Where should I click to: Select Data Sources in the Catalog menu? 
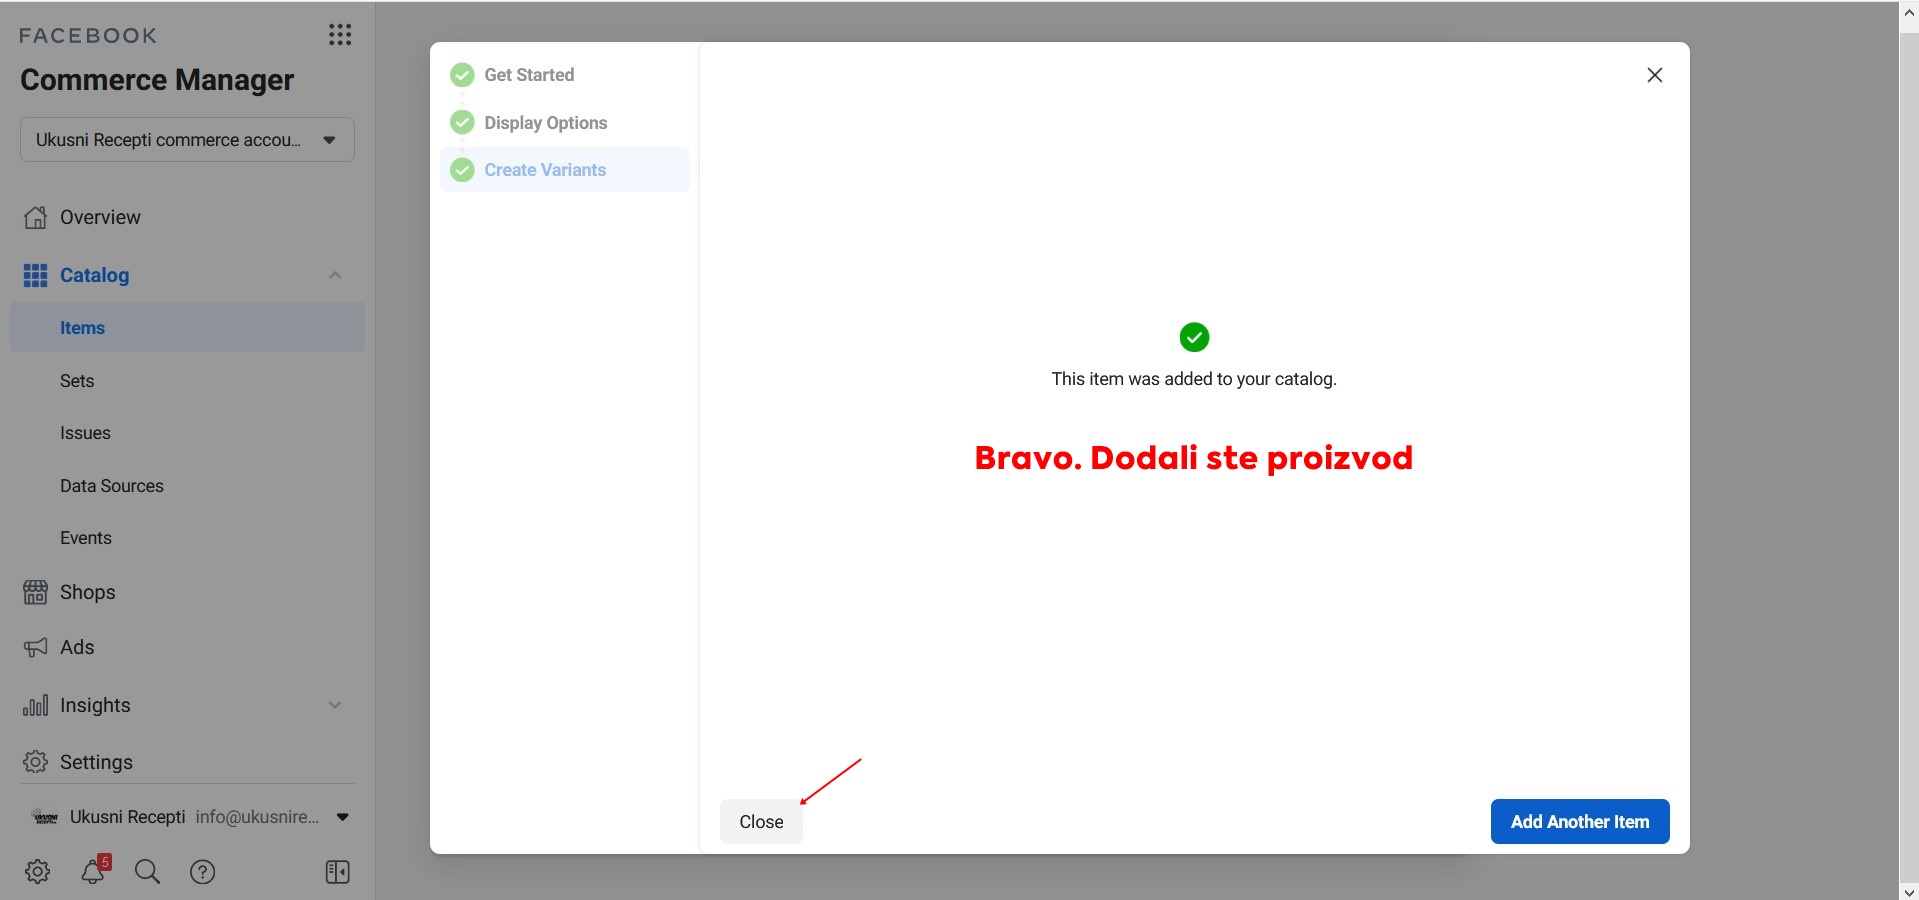tap(111, 486)
